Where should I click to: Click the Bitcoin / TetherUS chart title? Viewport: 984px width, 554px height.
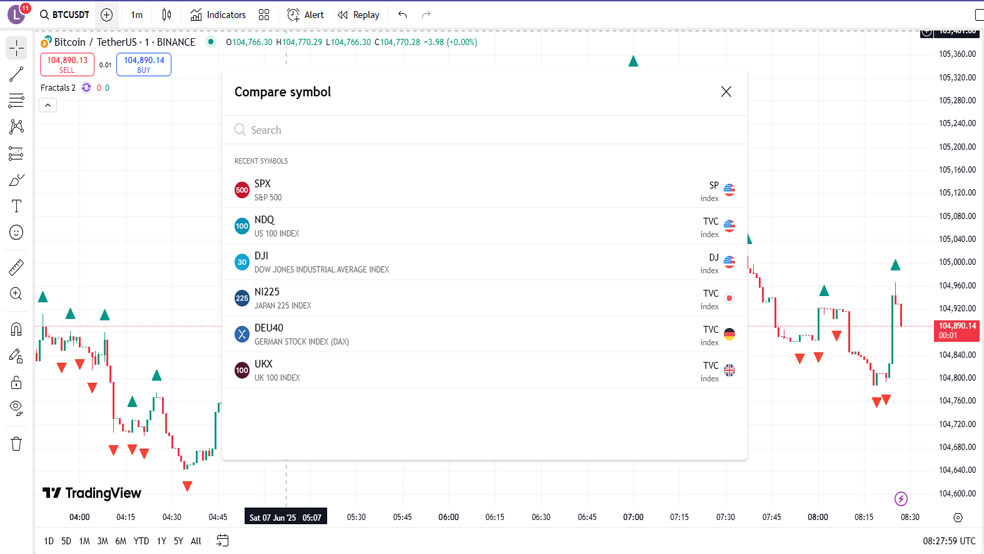click(124, 42)
